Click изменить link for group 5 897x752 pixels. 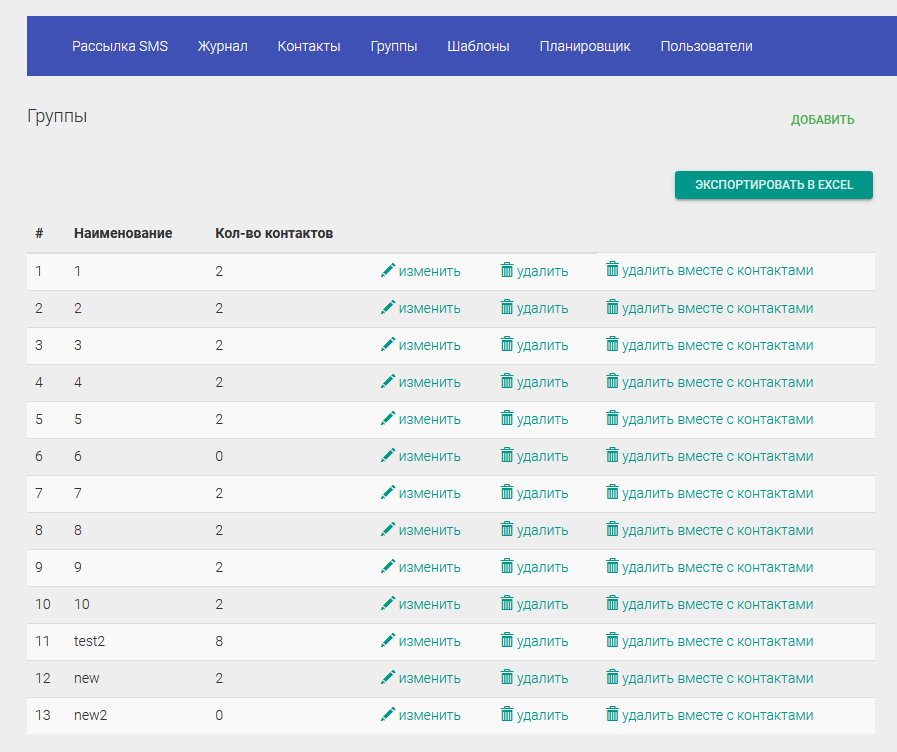[429, 420]
